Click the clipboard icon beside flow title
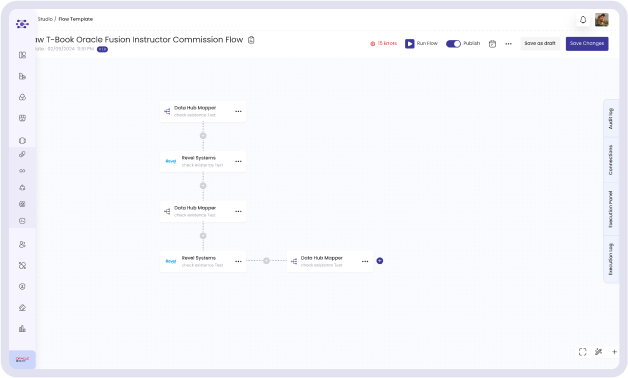This screenshot has width=628, height=378. point(251,40)
